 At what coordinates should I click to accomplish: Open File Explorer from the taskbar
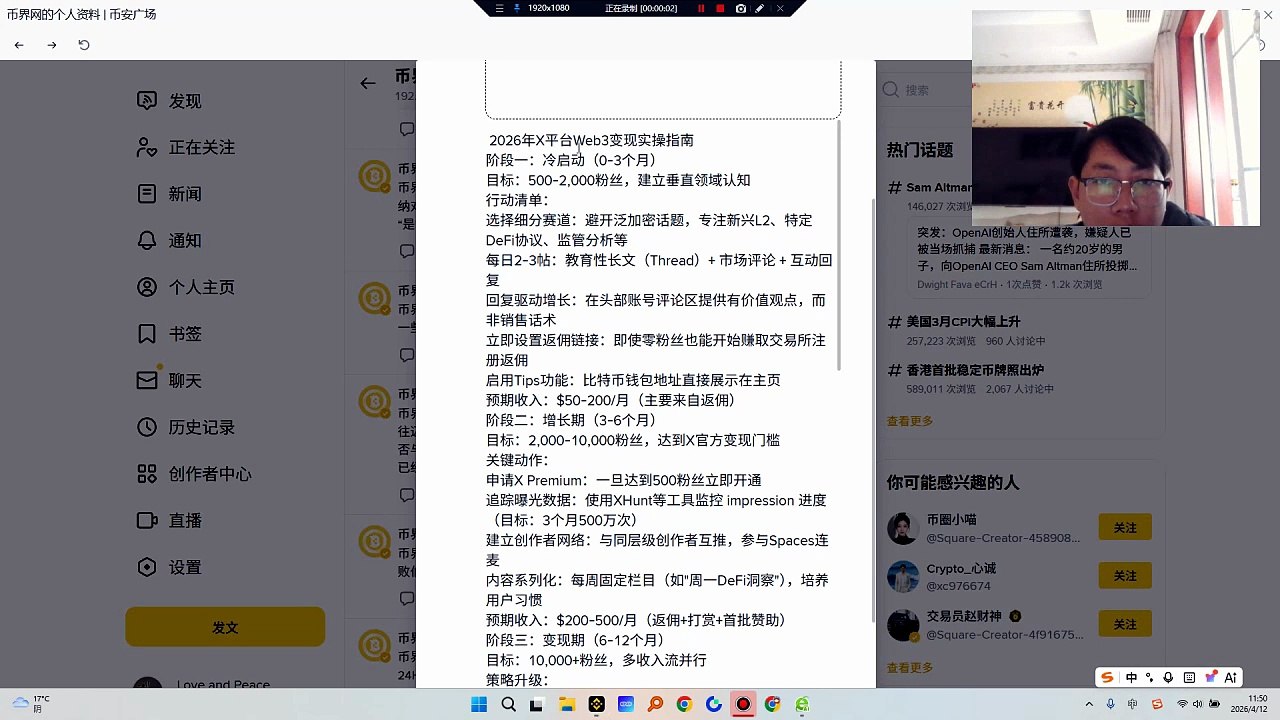(x=567, y=704)
